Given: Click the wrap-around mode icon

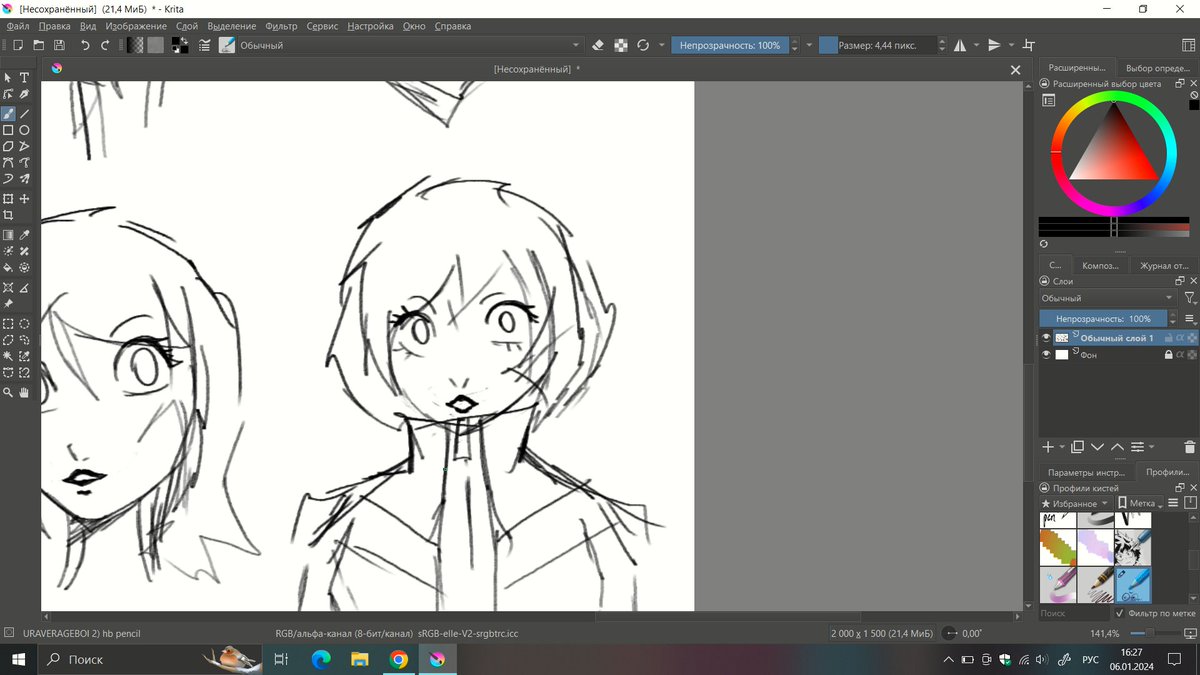Looking at the screenshot, I should pyautogui.click(x=1029, y=45).
